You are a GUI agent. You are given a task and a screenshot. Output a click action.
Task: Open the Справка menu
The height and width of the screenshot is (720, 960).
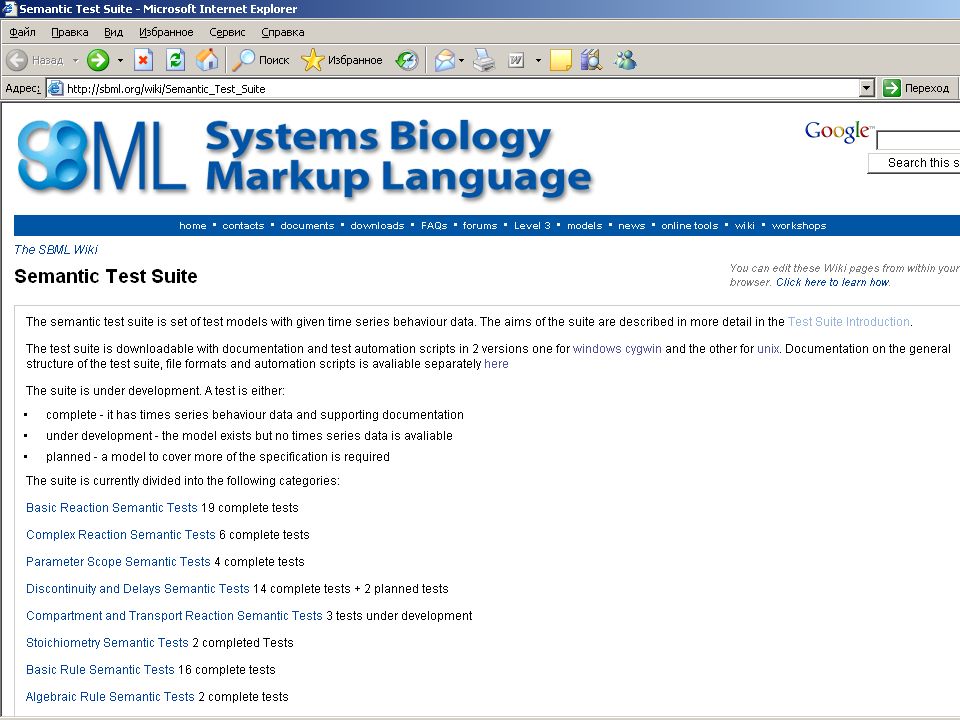click(x=282, y=32)
